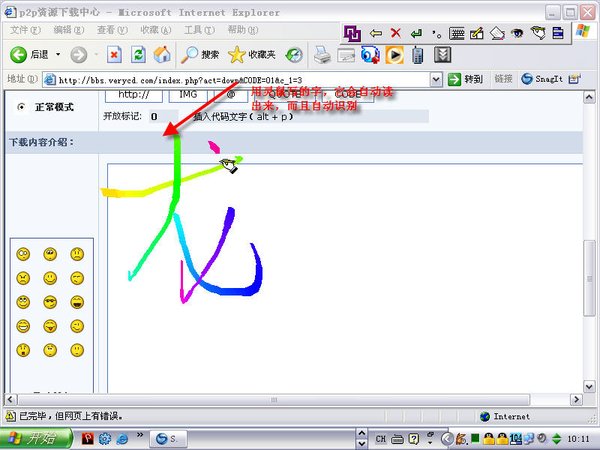Refresh the page with the toolbar icon
Image resolution: width=600 pixels, height=450 pixels.
[x=137, y=54]
